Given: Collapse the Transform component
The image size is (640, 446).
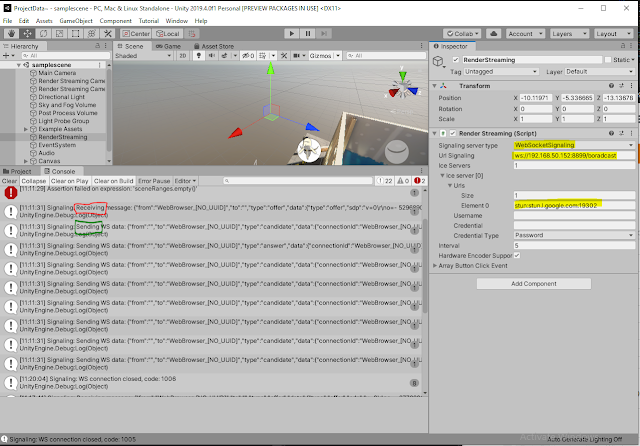Looking at the screenshot, I should [434, 86].
